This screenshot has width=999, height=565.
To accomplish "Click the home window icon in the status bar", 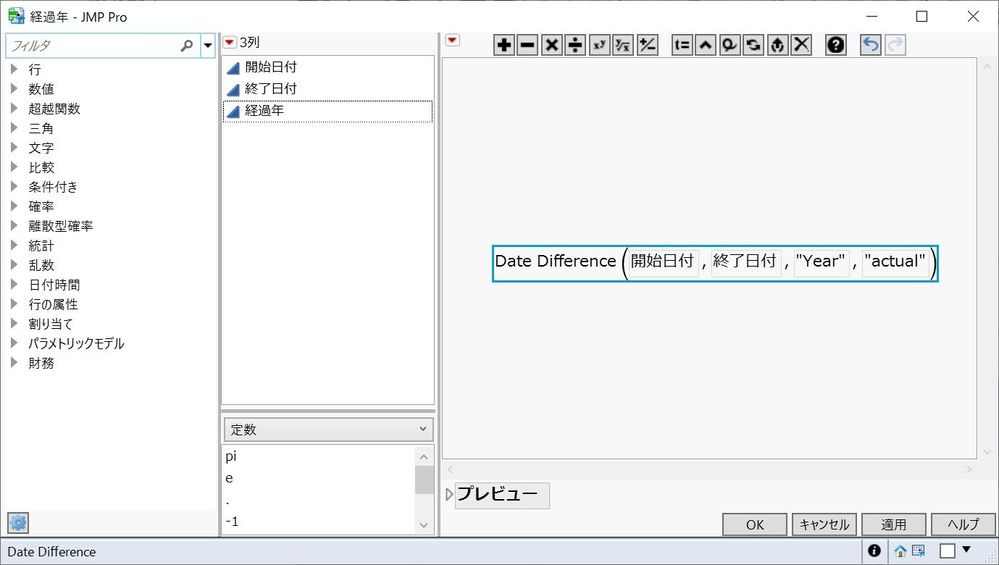I will (x=900, y=551).
